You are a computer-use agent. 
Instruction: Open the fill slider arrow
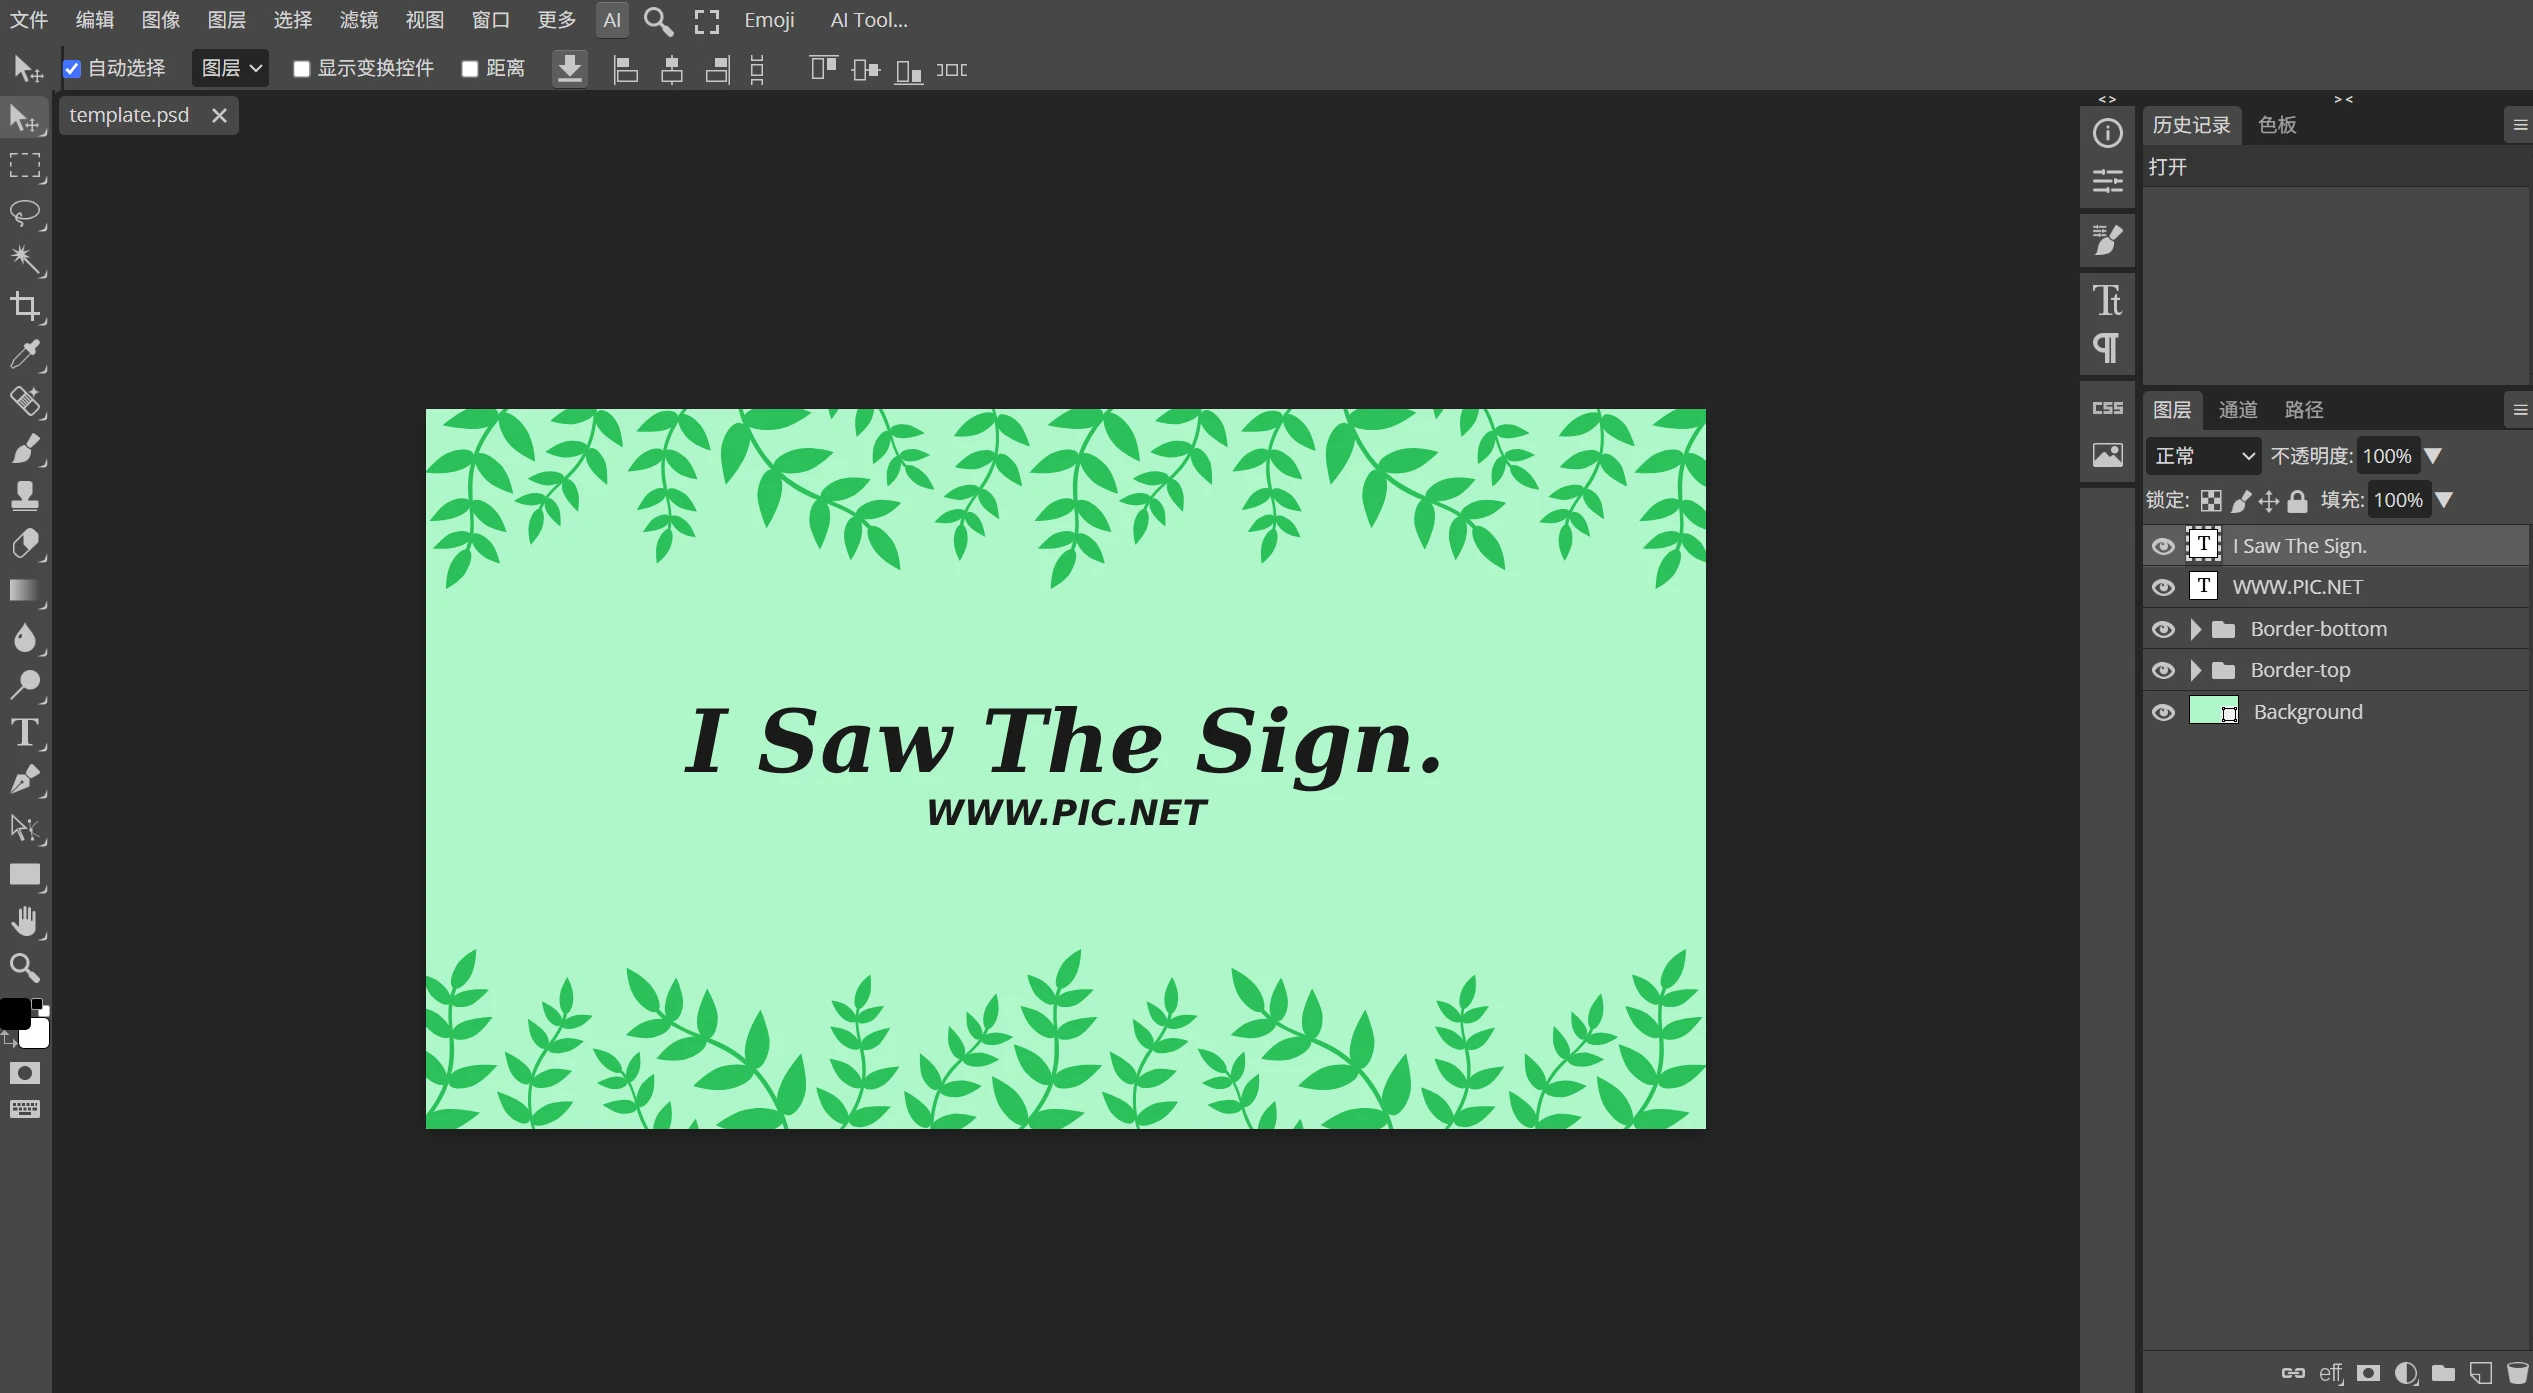(x=2444, y=500)
